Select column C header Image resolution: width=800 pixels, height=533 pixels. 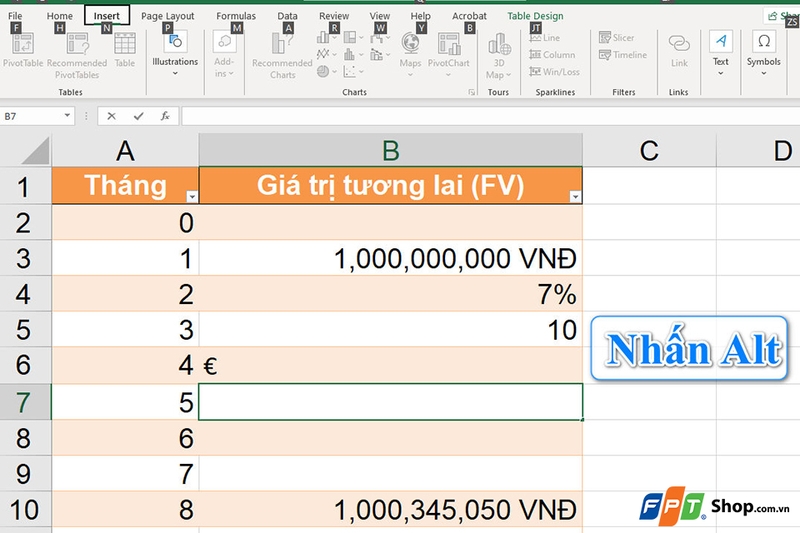click(649, 150)
